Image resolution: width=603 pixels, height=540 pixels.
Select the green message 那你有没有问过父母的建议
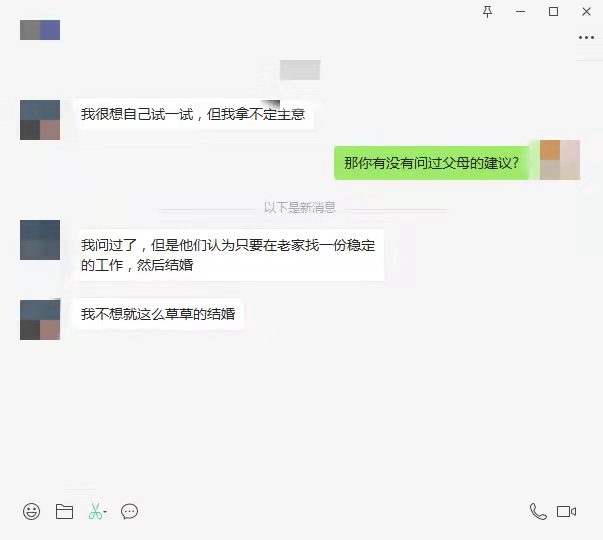pos(431,163)
